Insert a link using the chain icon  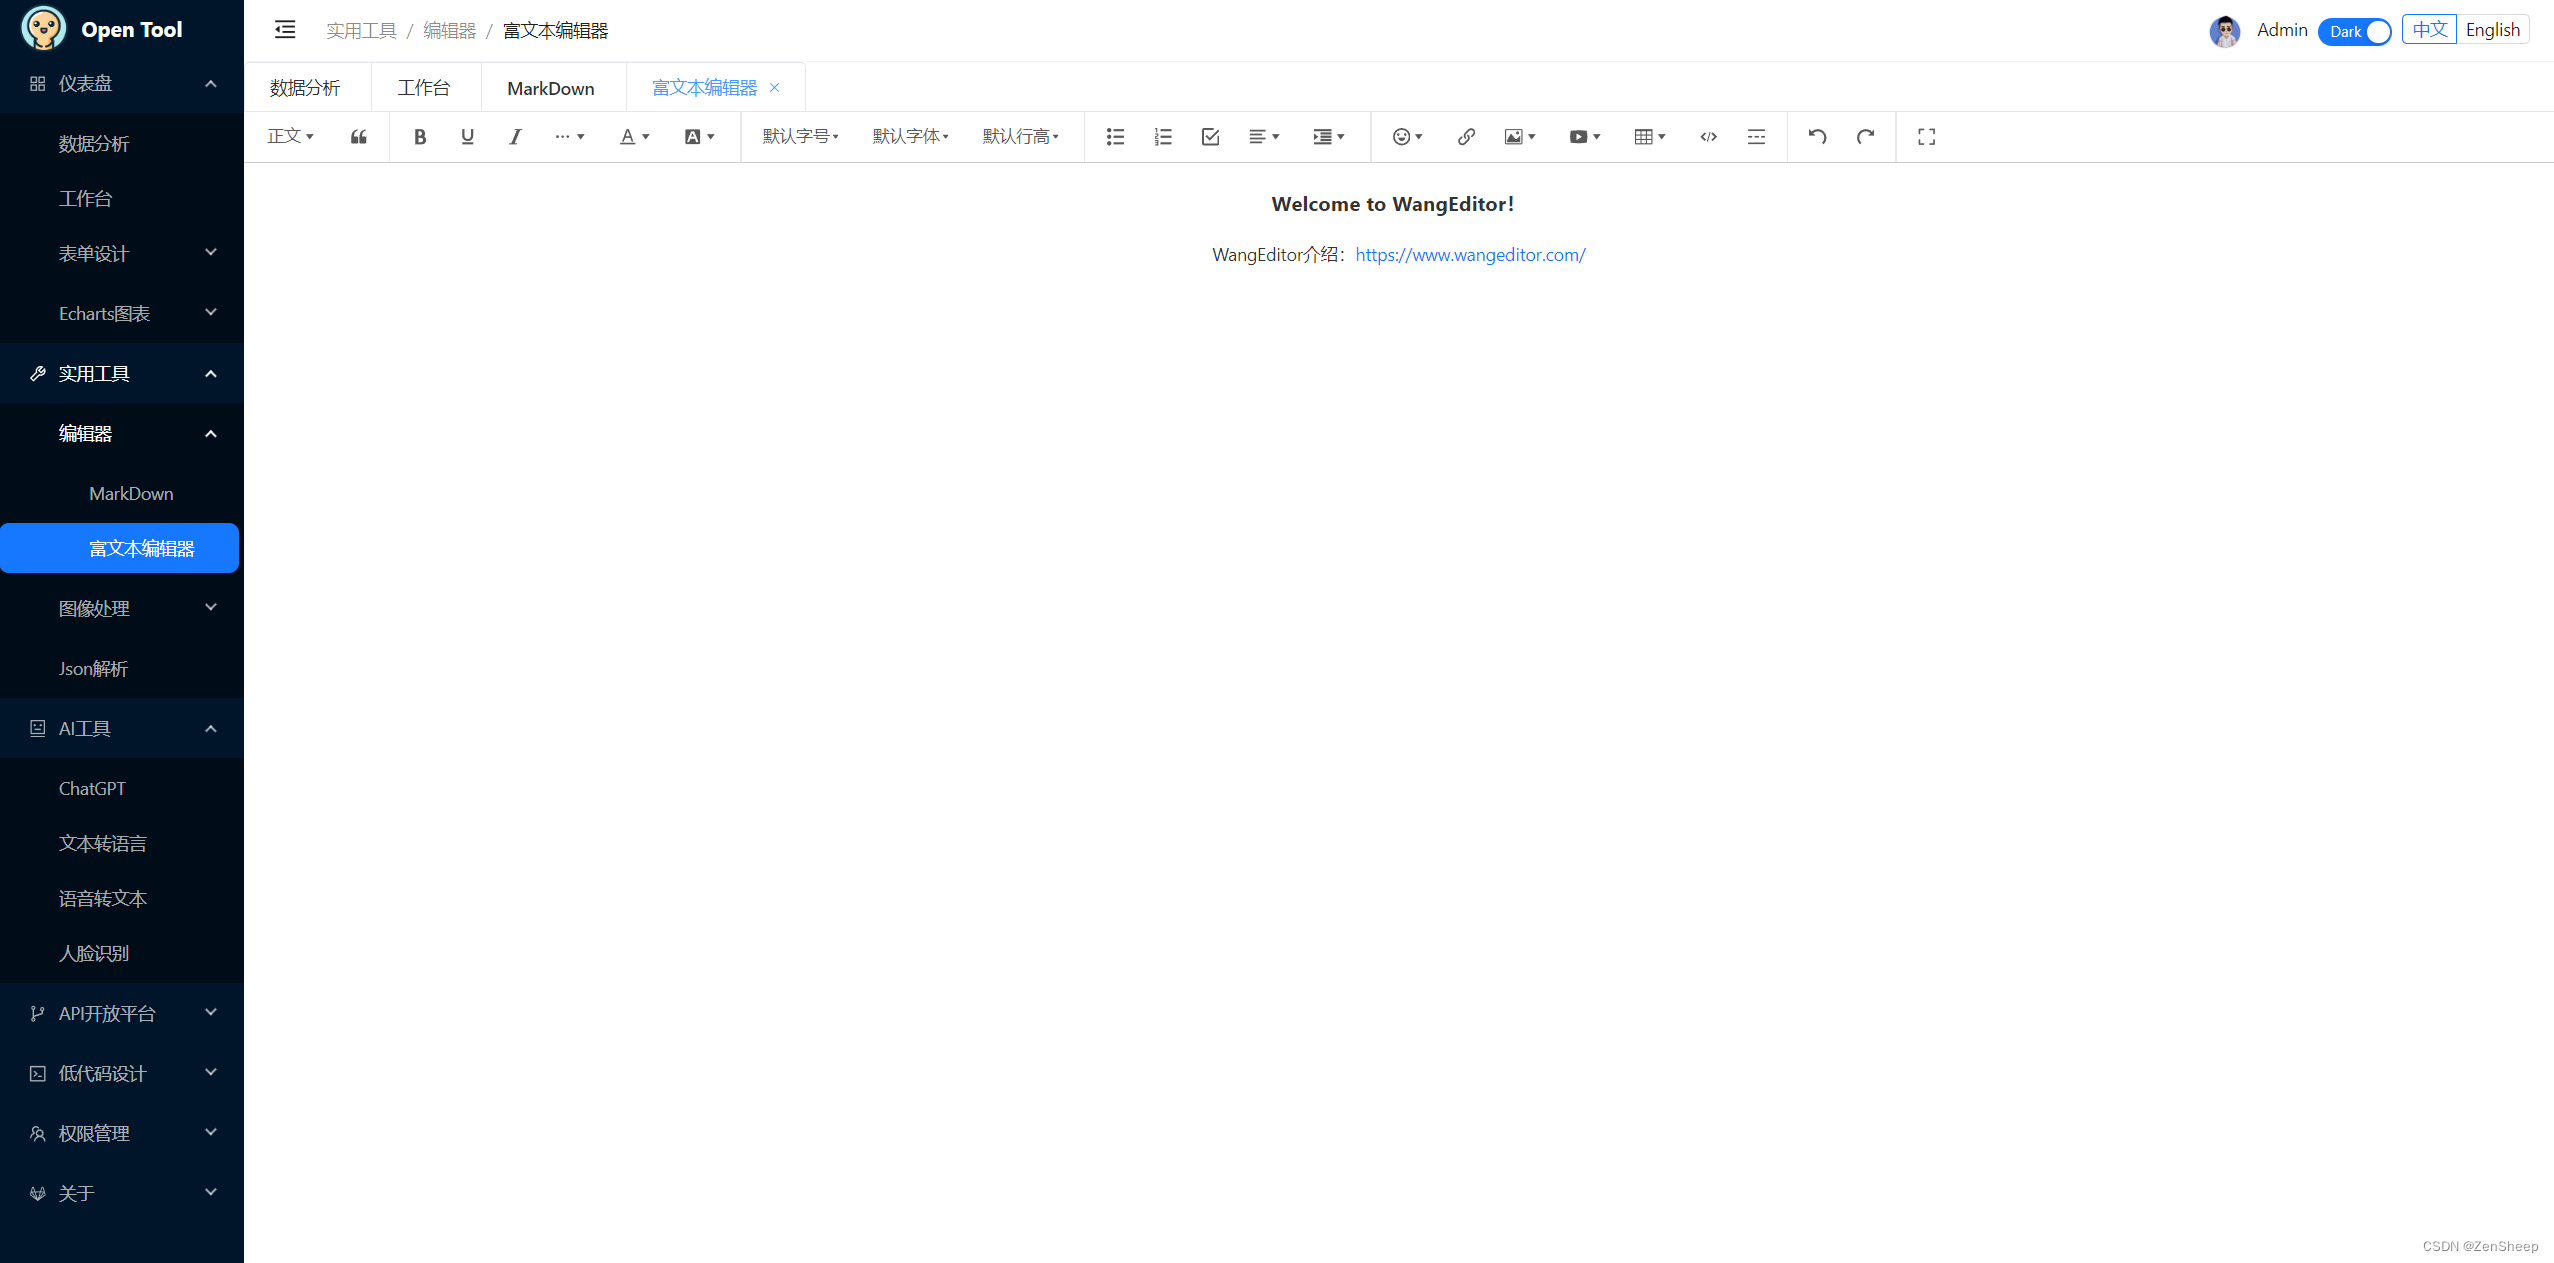(1466, 137)
